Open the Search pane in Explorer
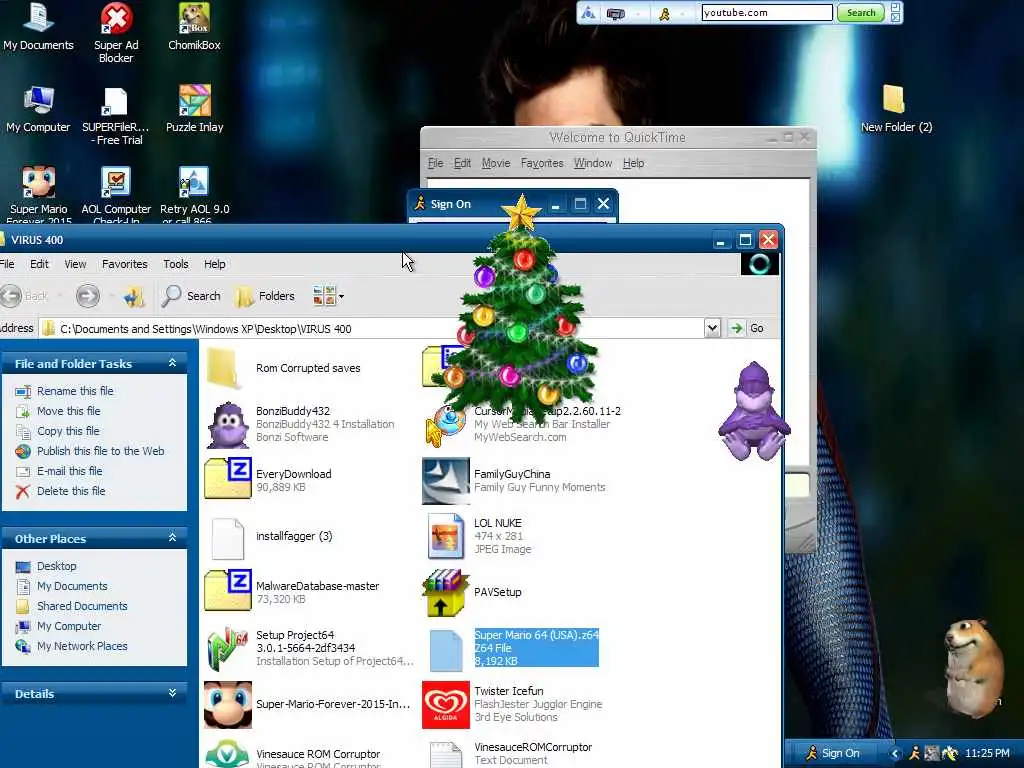The height and width of the screenshot is (768, 1024). (x=191, y=296)
